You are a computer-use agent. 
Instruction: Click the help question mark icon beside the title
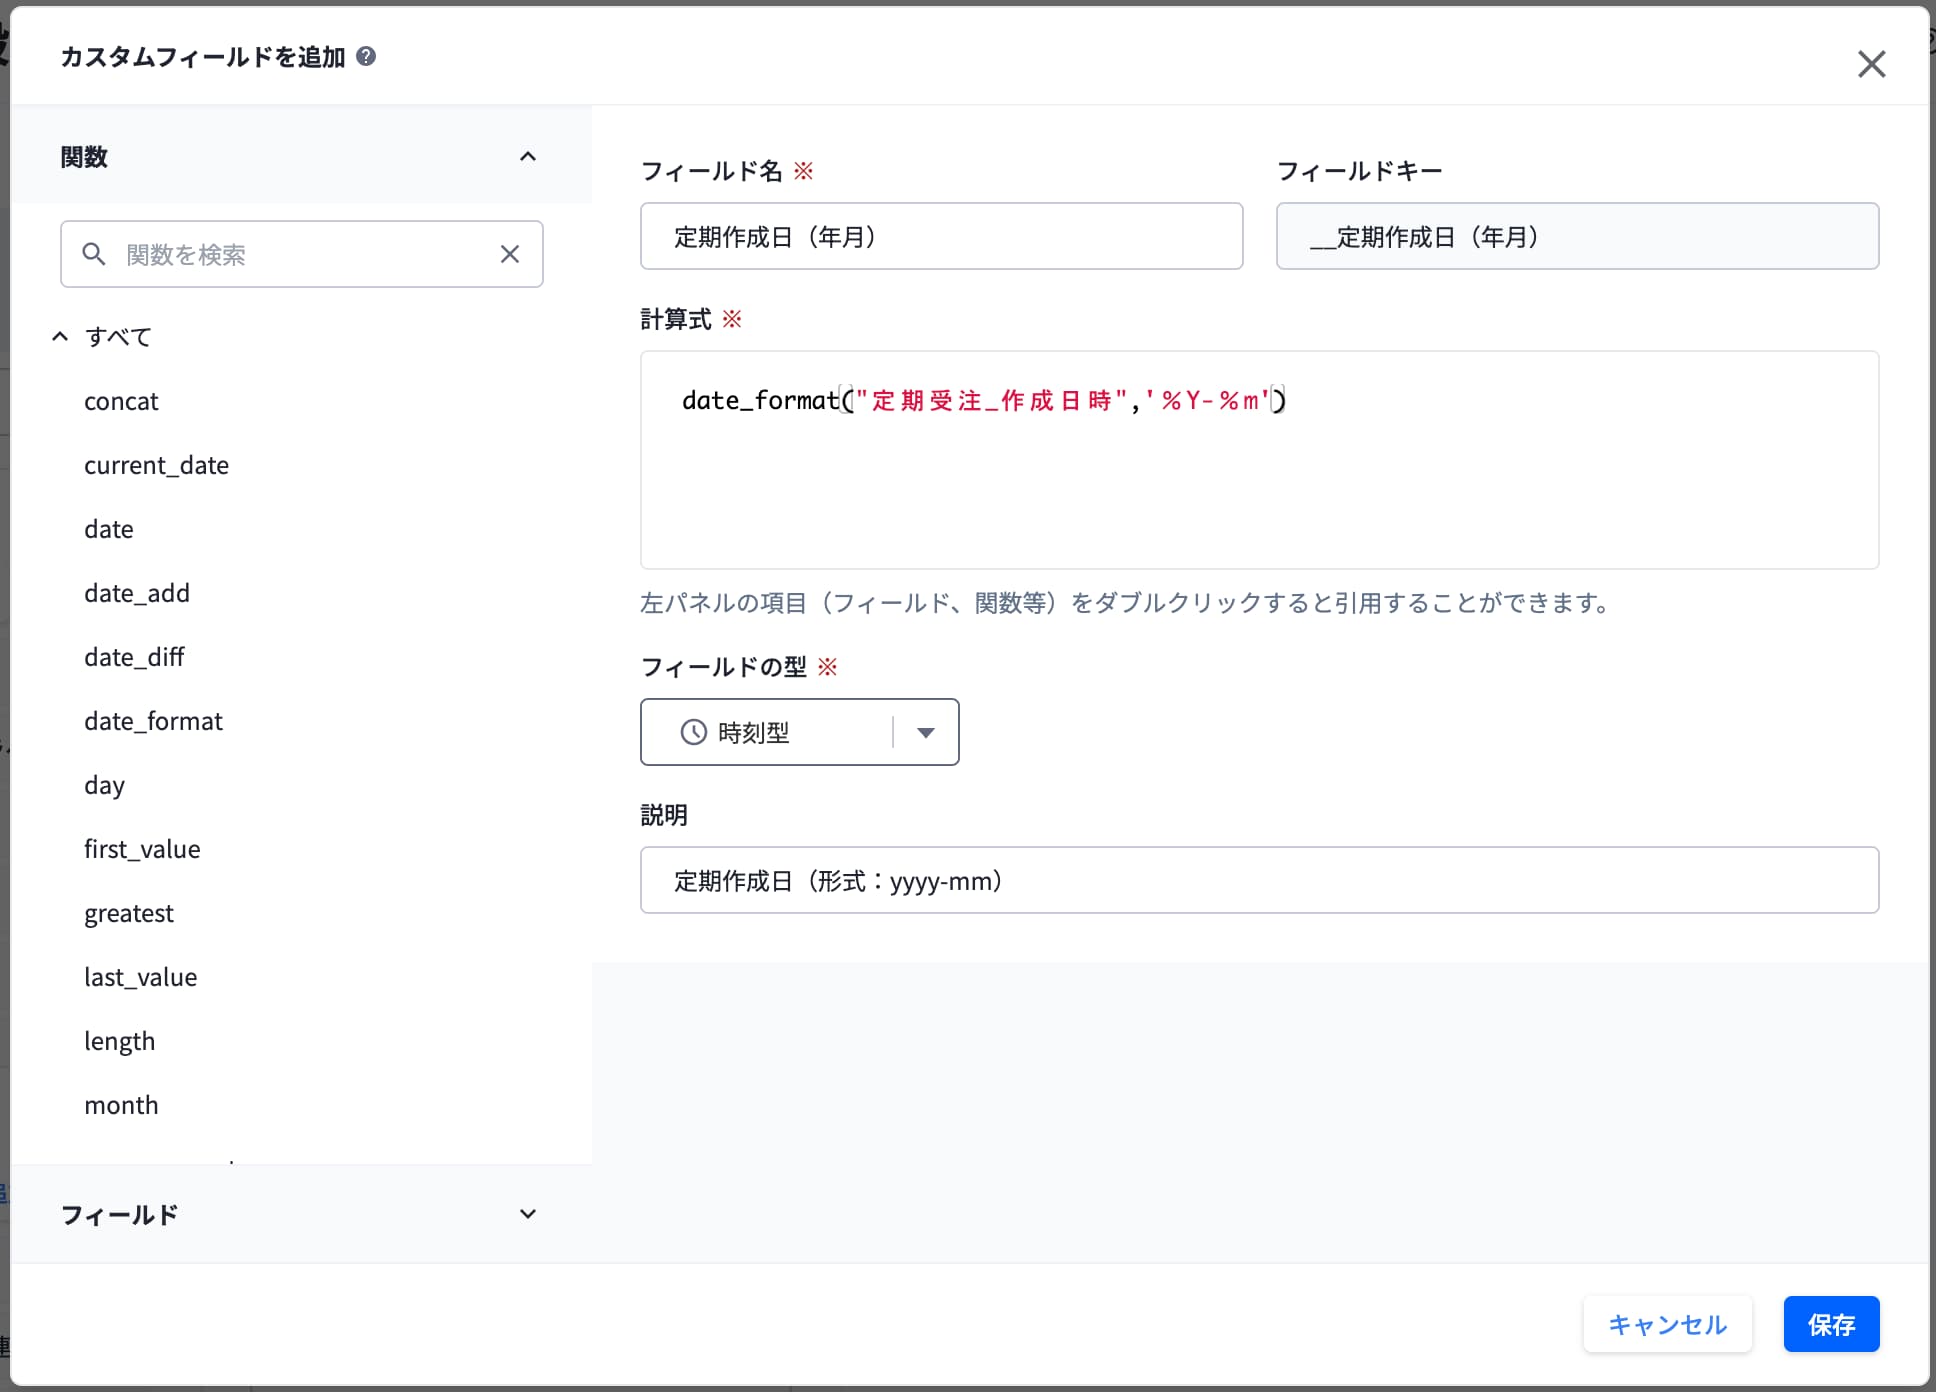click(x=366, y=56)
